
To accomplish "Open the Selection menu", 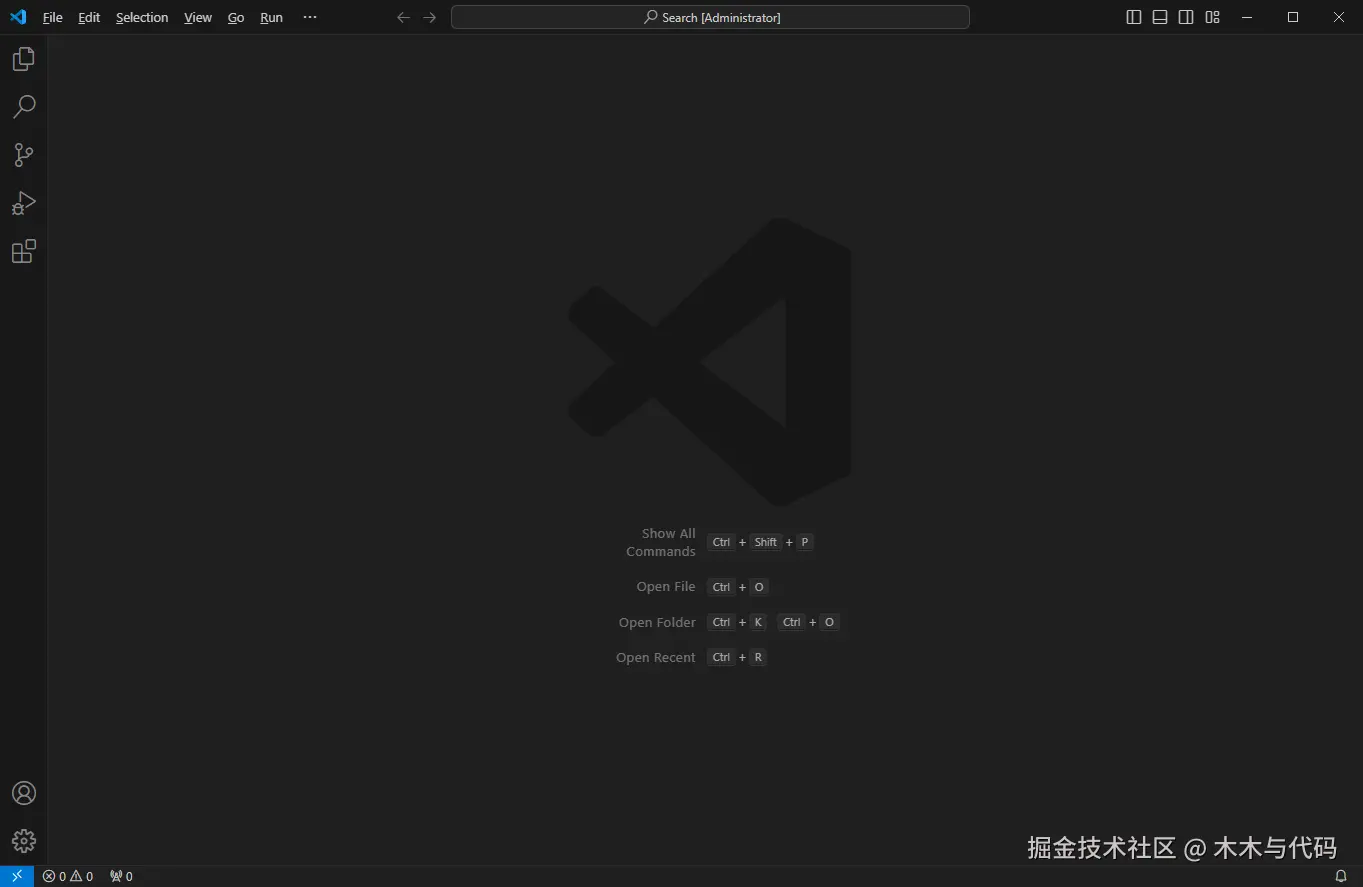I will coord(142,17).
